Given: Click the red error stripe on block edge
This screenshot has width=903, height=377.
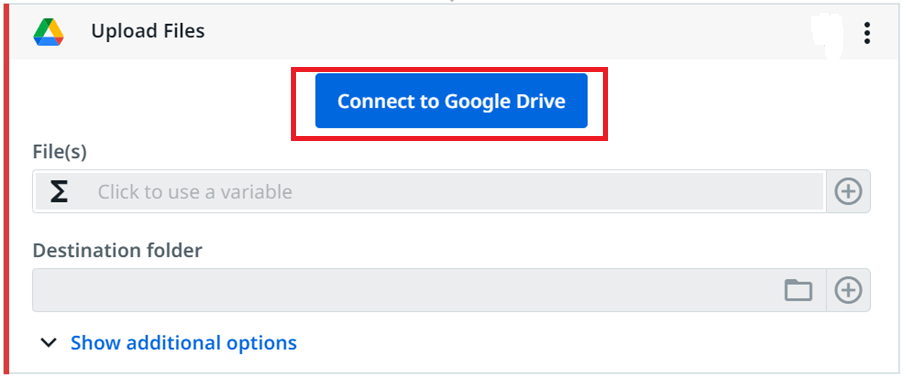Looking at the screenshot, I should click(x=6, y=190).
